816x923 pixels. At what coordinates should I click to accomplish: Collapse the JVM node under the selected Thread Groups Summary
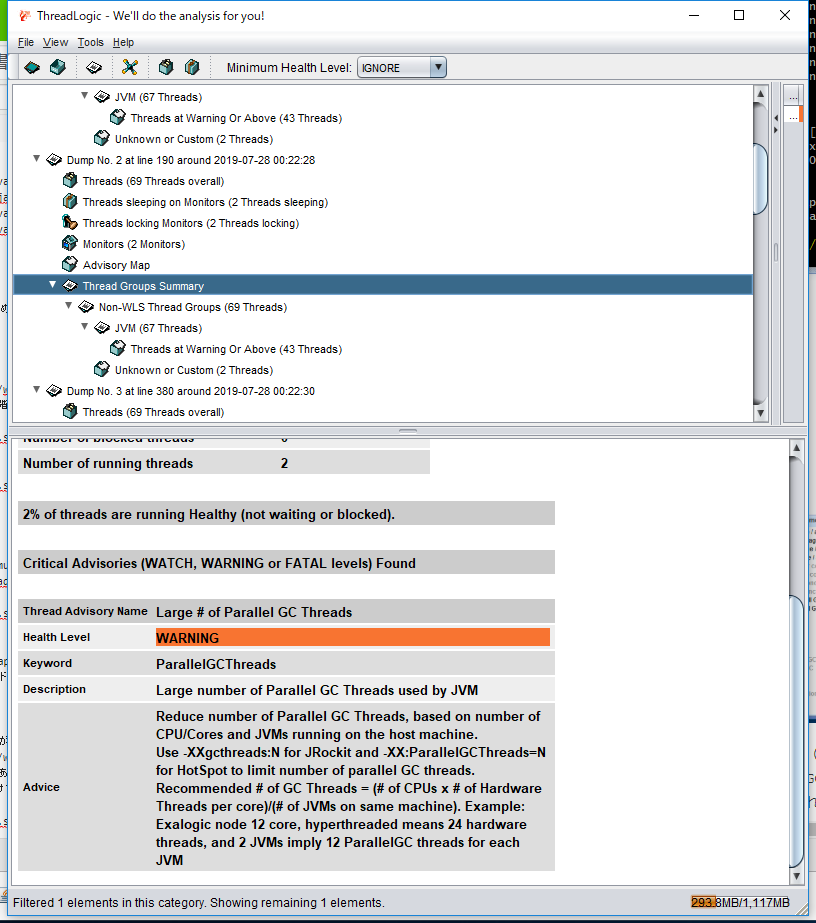point(84,326)
